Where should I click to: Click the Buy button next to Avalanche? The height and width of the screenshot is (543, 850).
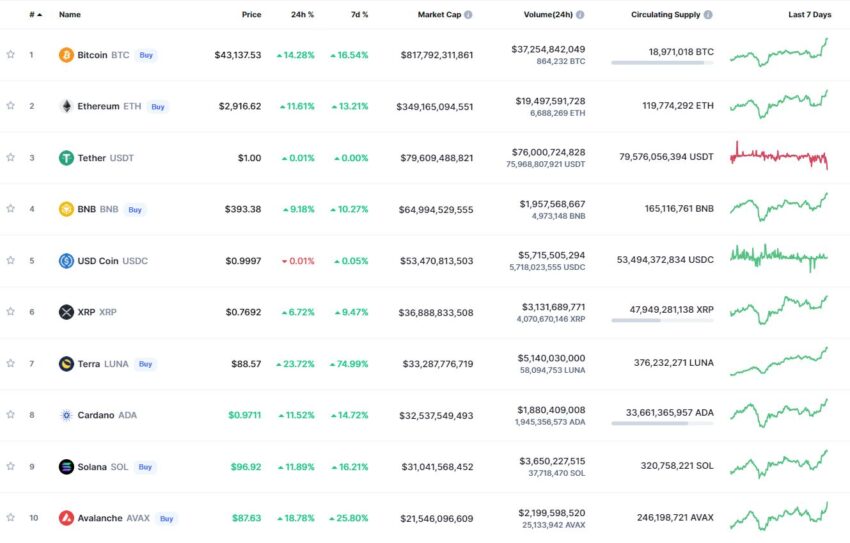pos(166,519)
